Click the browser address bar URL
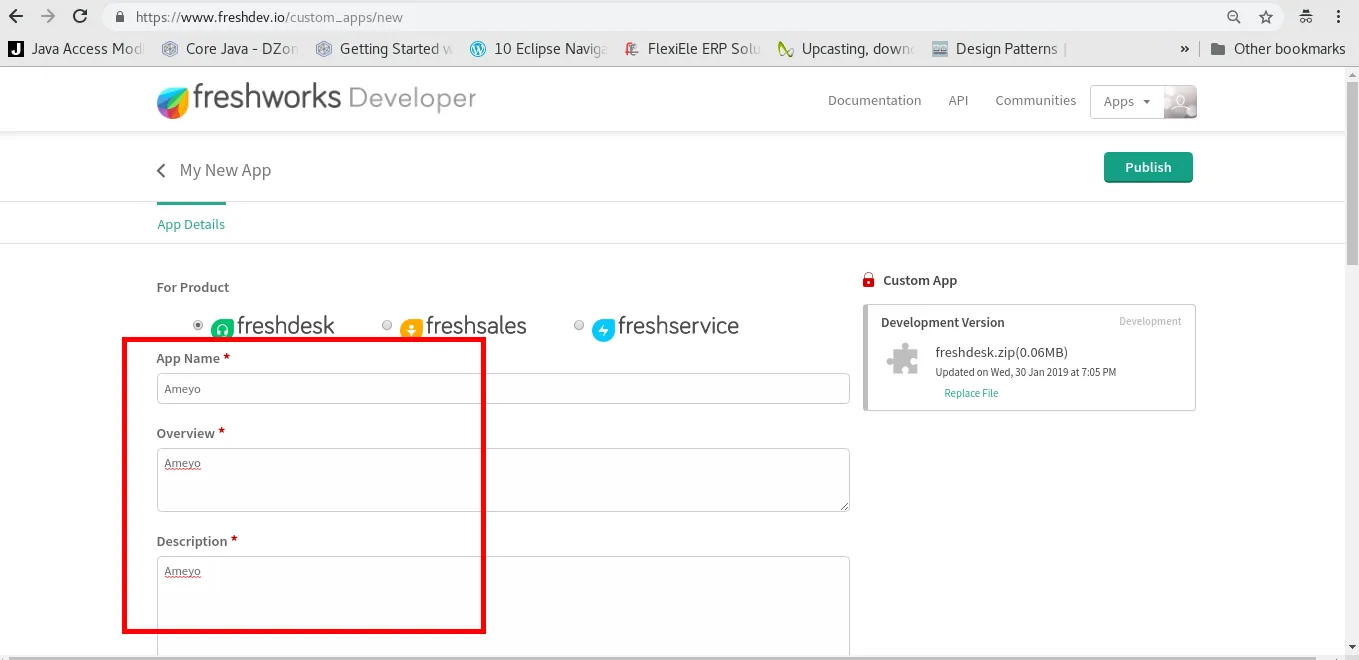The height and width of the screenshot is (660, 1359). (270, 17)
